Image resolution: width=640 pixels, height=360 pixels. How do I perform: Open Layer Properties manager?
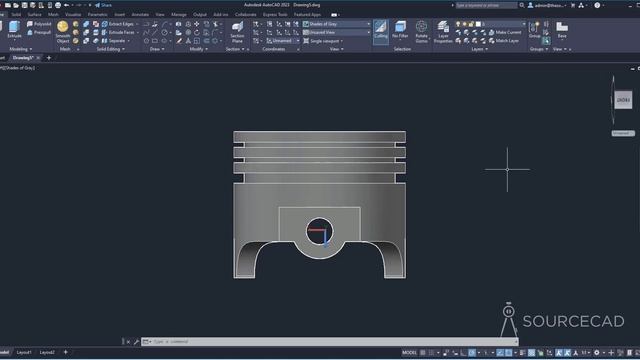click(x=443, y=32)
